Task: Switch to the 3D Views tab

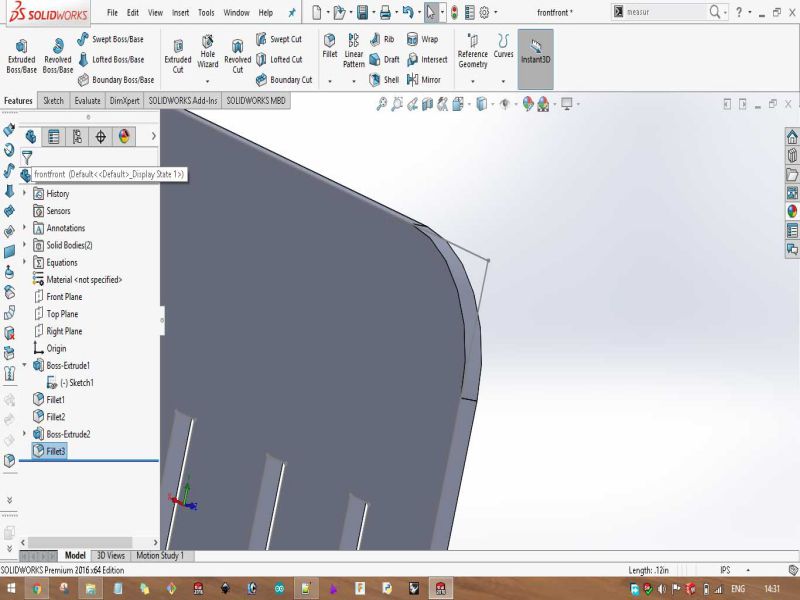Action: 111,555
